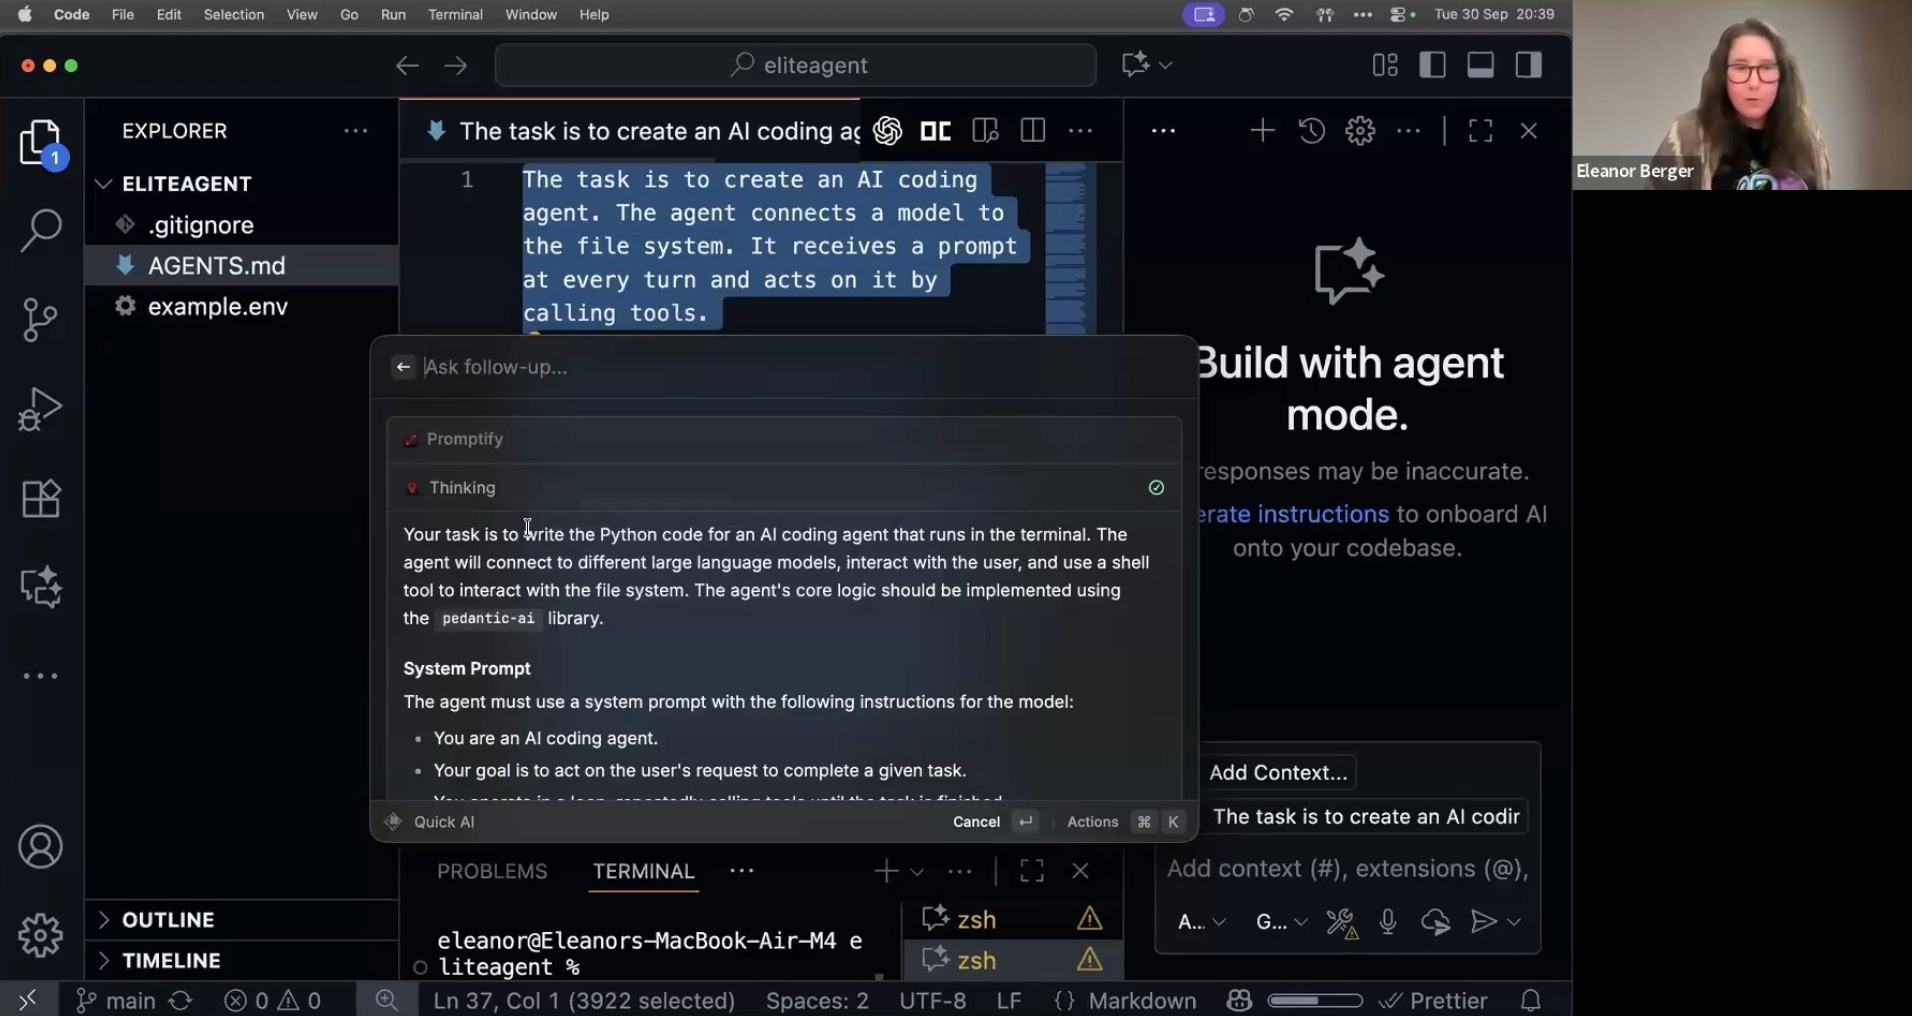1912x1016 pixels.
Task: Go back with the navigation arrow
Action: click(407, 66)
